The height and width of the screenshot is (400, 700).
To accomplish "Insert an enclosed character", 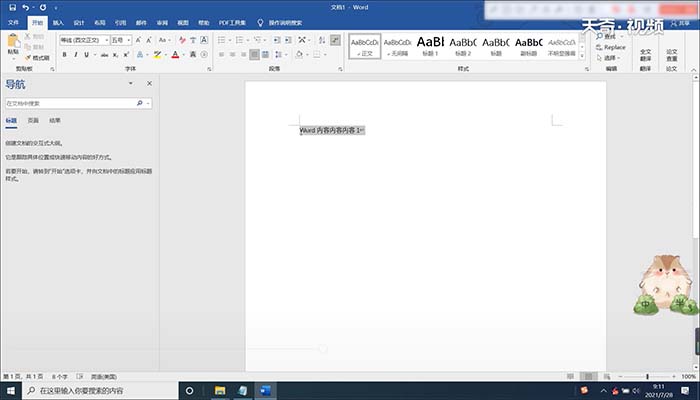I will (x=204, y=54).
